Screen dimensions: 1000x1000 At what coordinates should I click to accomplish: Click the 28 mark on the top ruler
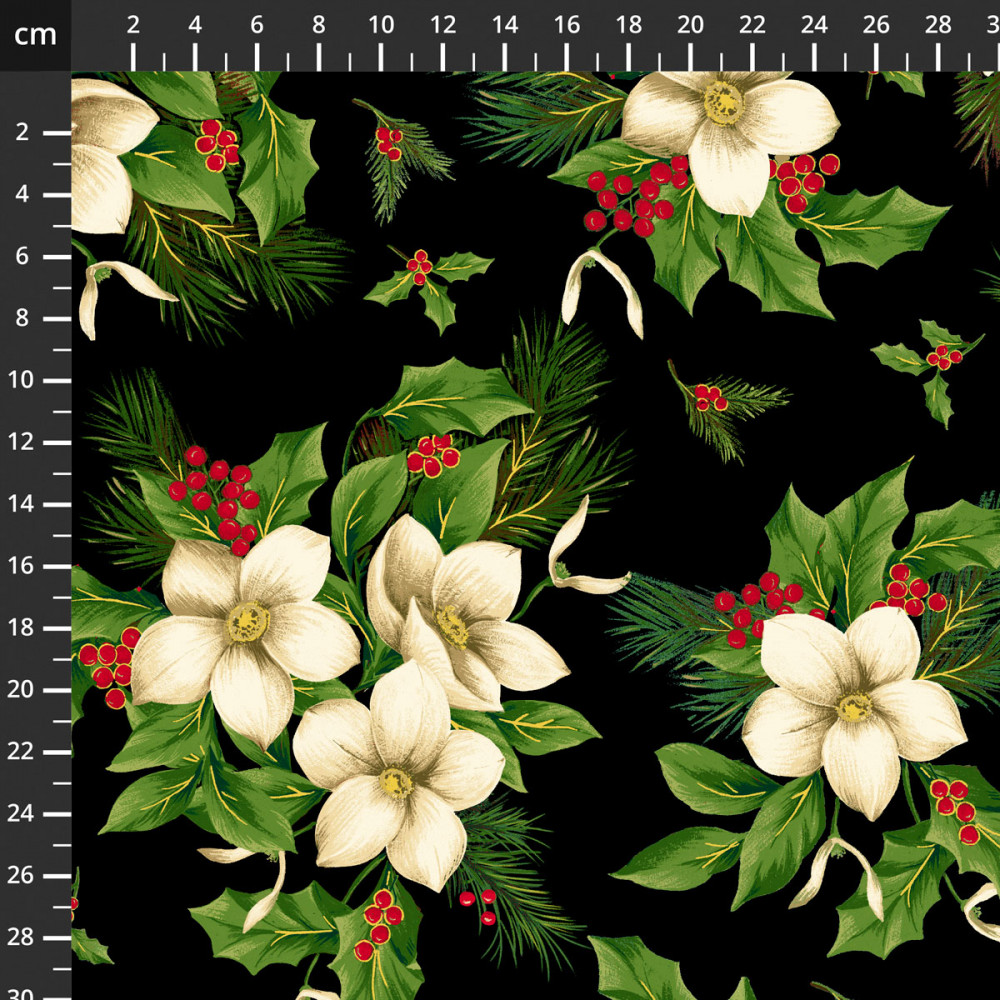pyautogui.click(x=938, y=26)
